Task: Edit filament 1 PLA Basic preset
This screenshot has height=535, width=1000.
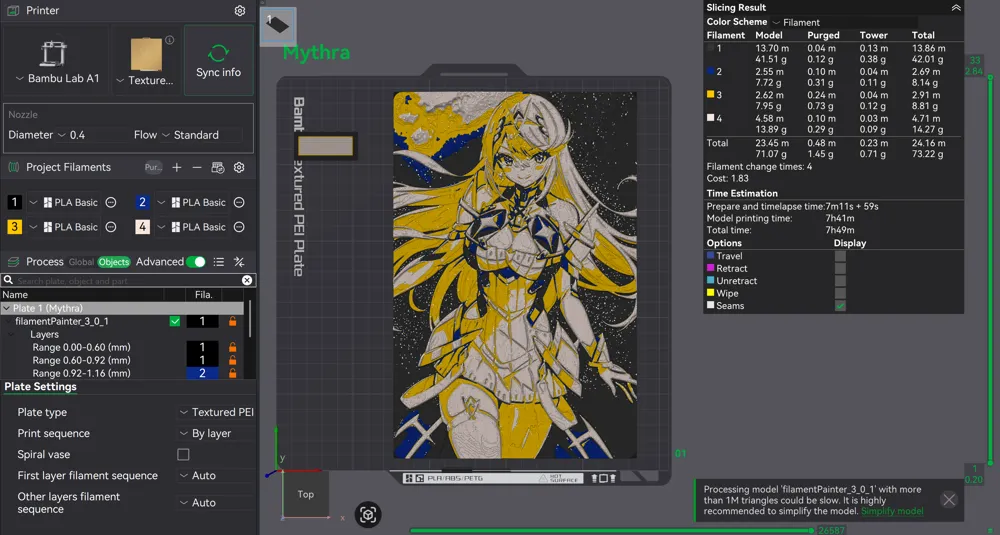Action: tap(110, 202)
